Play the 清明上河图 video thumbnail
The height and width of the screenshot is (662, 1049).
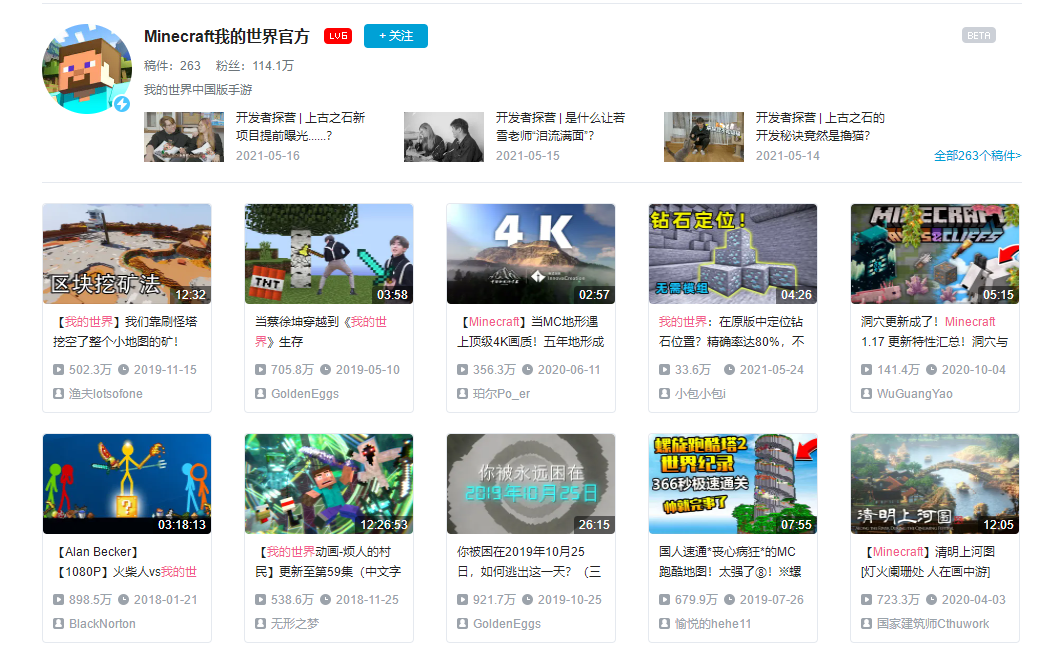(935, 484)
